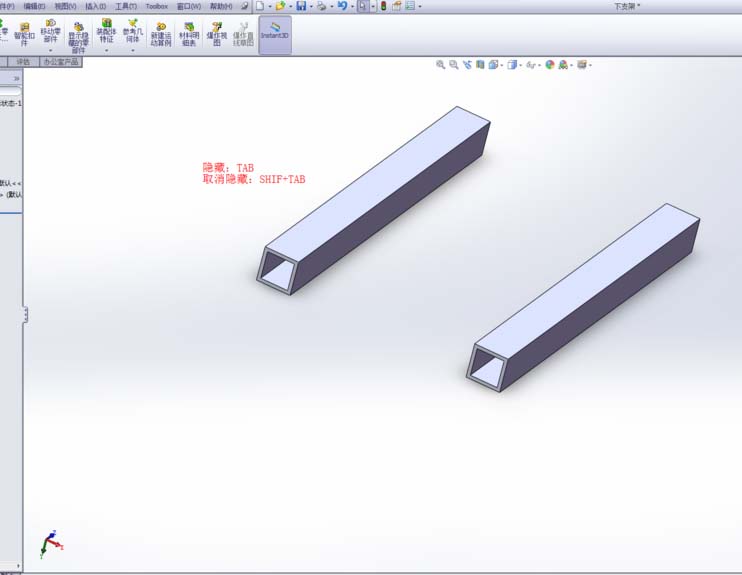
Task: Expand the Undo history dropdown arrow
Action: 353,7
